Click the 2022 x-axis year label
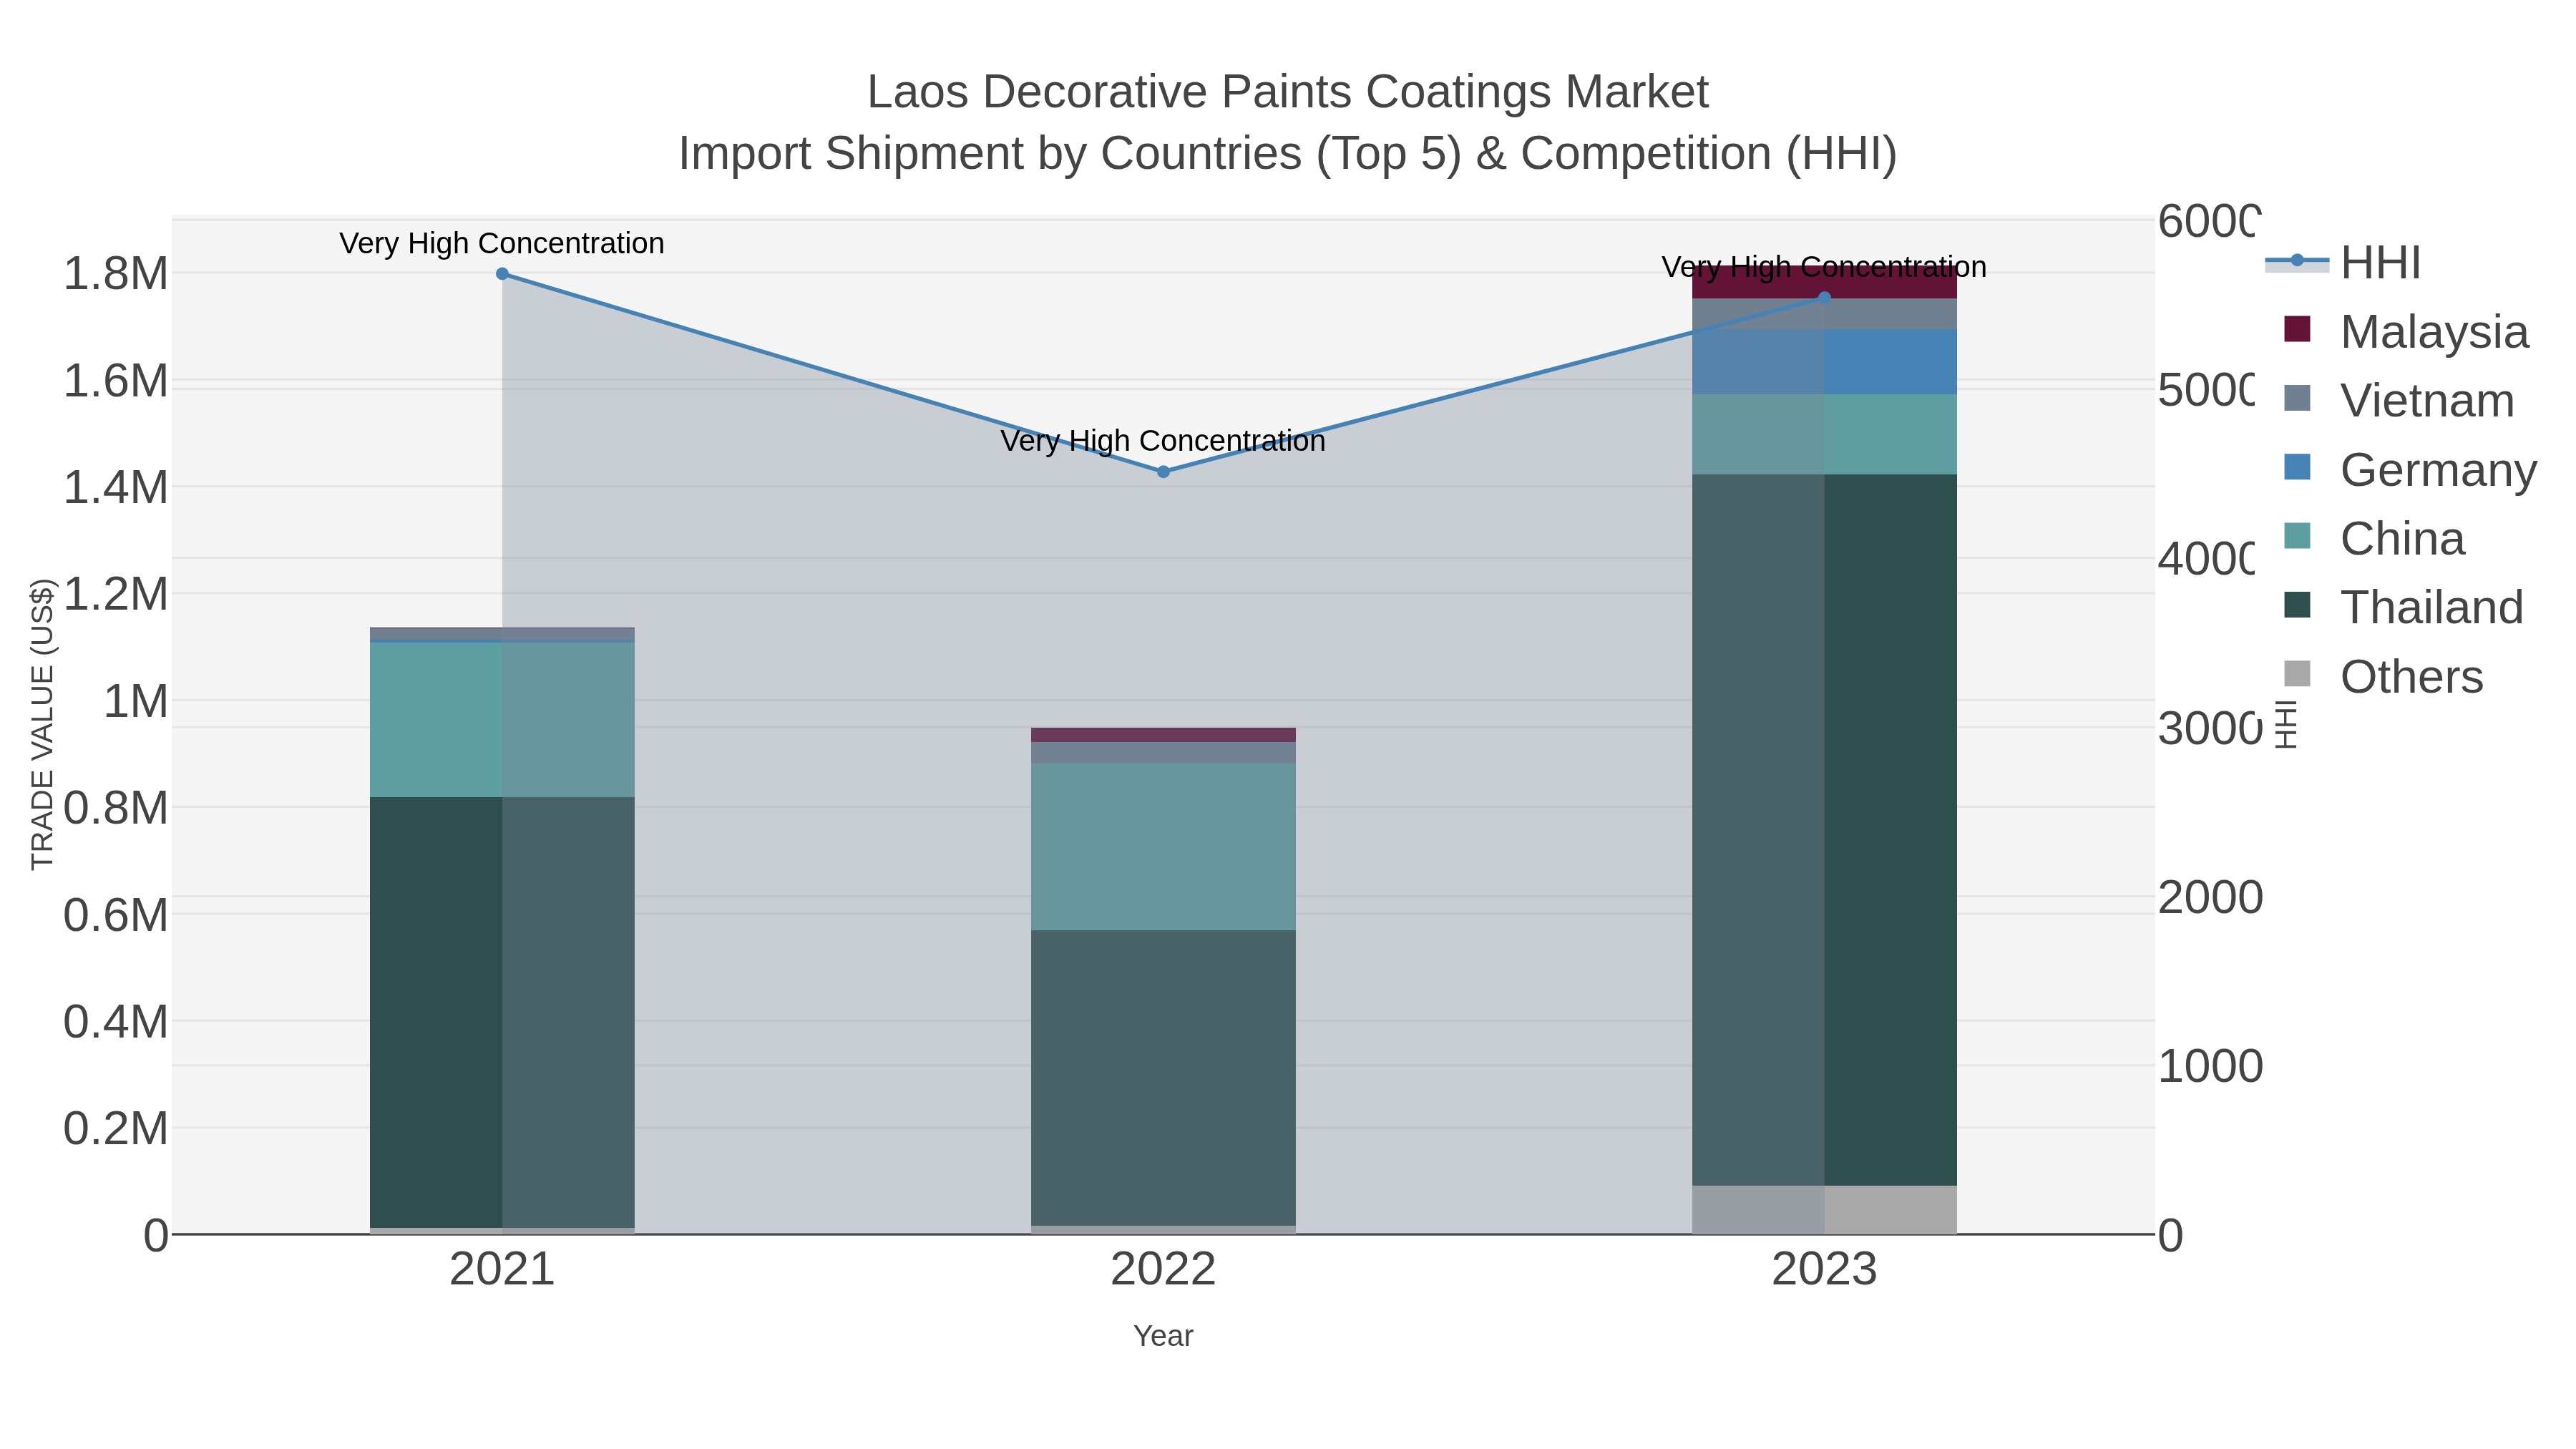Screen dimensions: 2576x1449 pos(1163,1270)
